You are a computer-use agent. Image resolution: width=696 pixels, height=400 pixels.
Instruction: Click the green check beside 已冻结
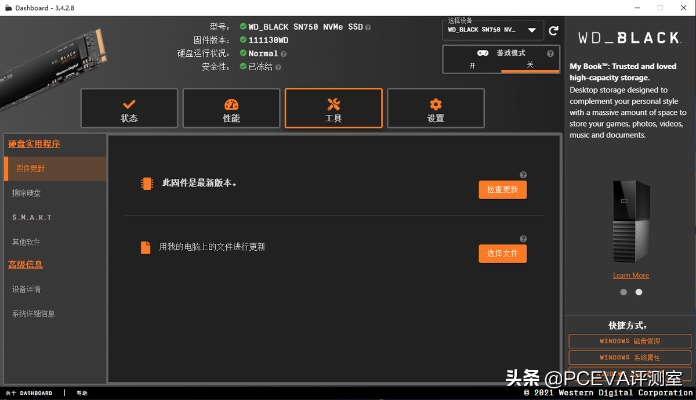click(x=243, y=66)
